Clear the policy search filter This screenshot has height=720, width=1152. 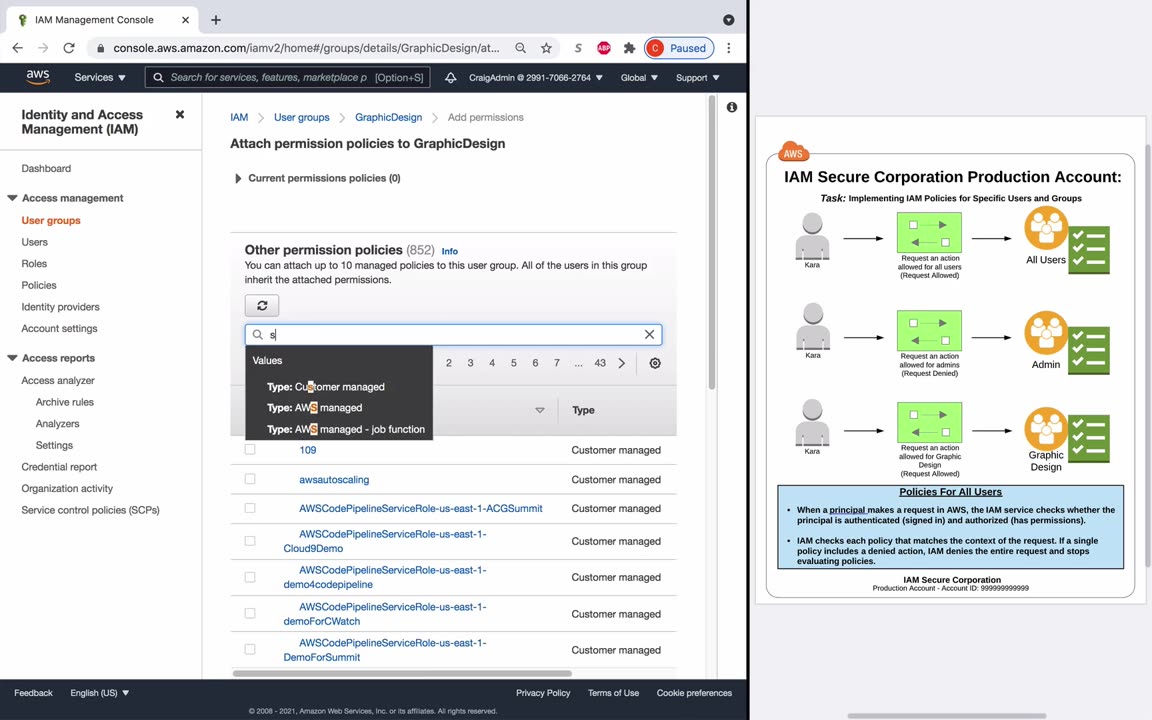[649, 334]
